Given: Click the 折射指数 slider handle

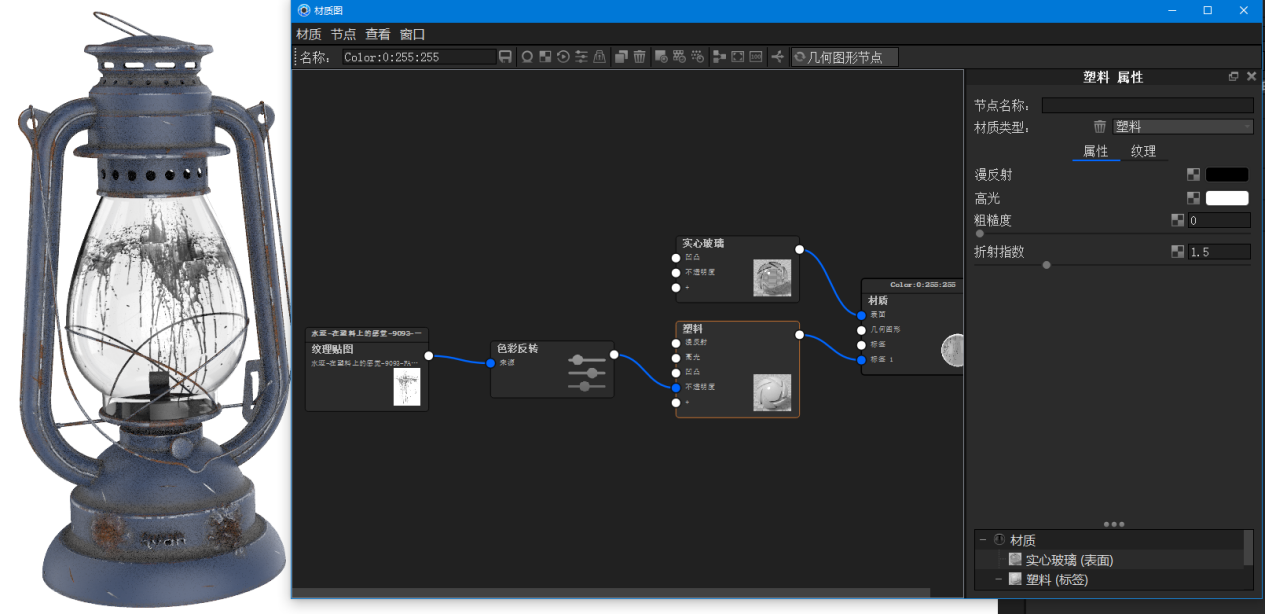Looking at the screenshot, I should point(1046,265).
